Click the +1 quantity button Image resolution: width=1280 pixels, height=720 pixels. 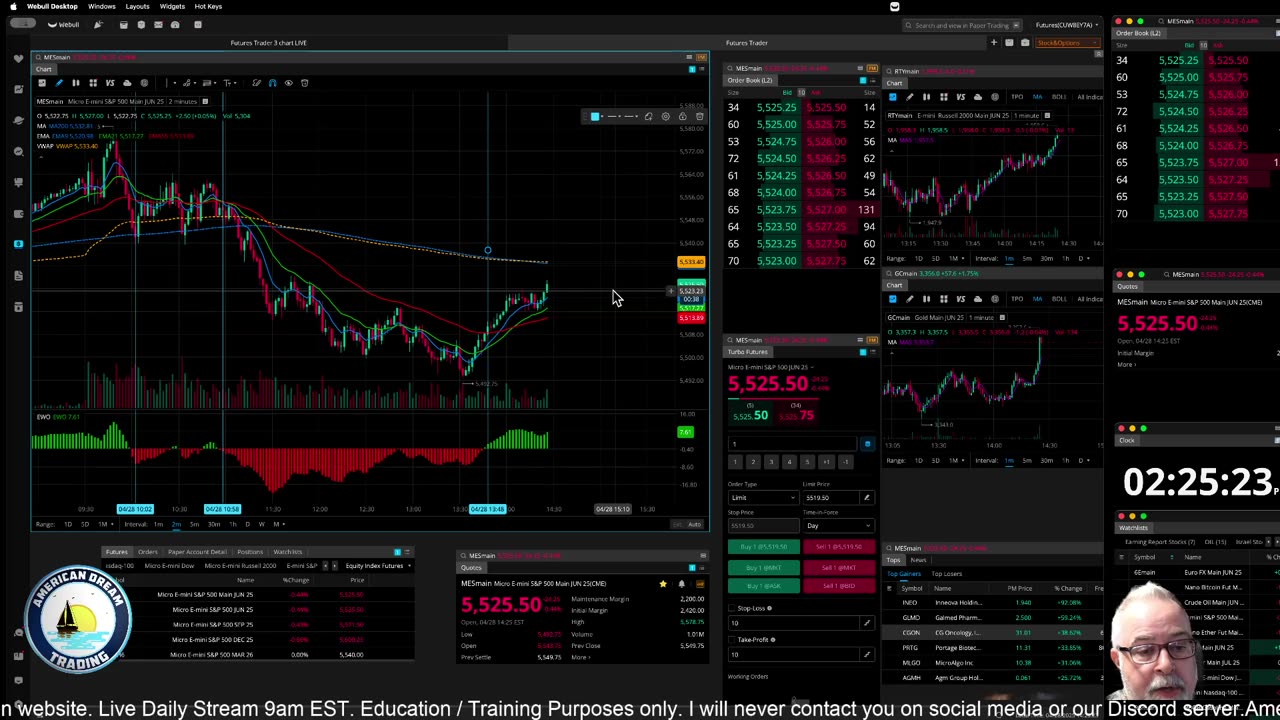(x=826, y=462)
